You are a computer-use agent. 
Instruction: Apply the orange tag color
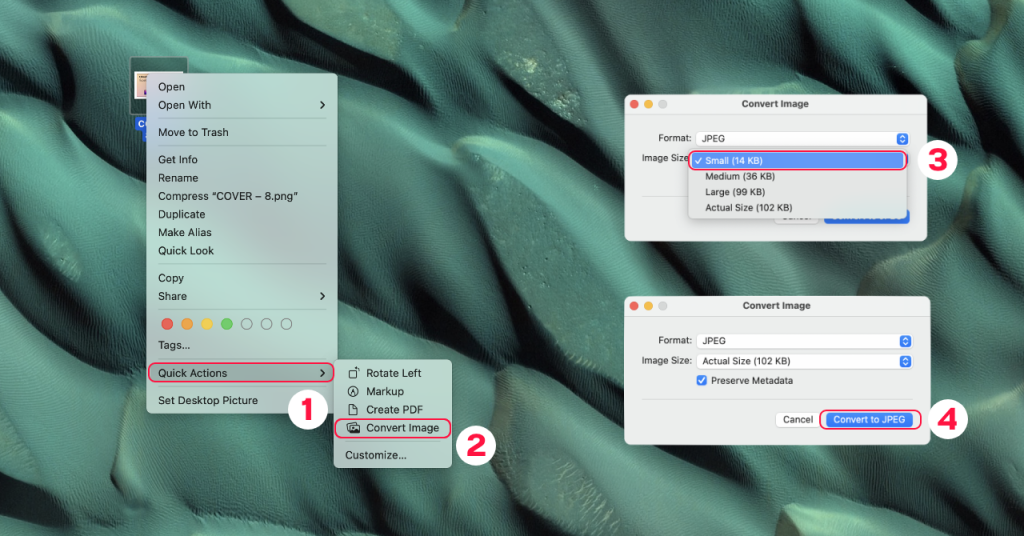tap(187, 324)
